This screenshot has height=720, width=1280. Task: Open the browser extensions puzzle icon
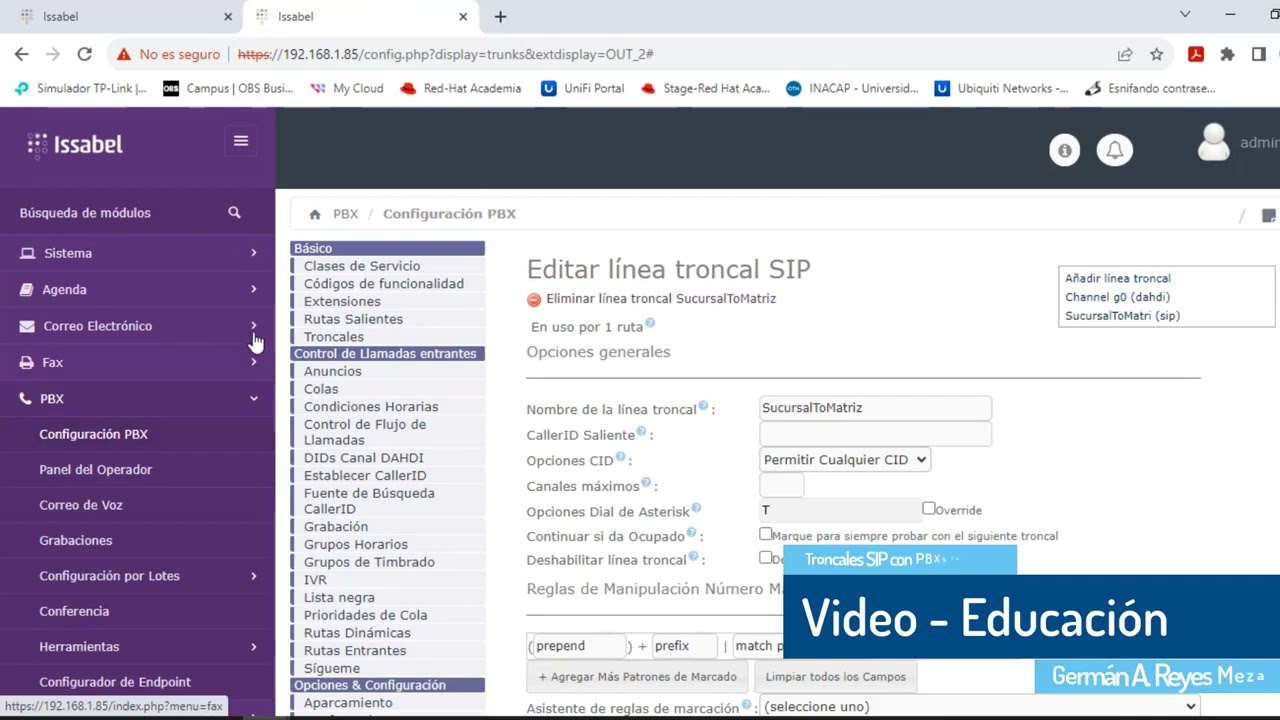pos(1228,54)
